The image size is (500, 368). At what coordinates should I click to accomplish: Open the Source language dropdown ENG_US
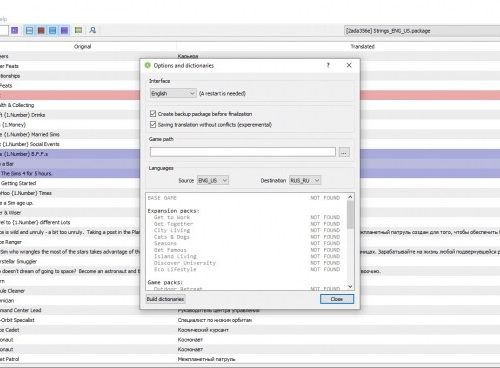click(213, 180)
